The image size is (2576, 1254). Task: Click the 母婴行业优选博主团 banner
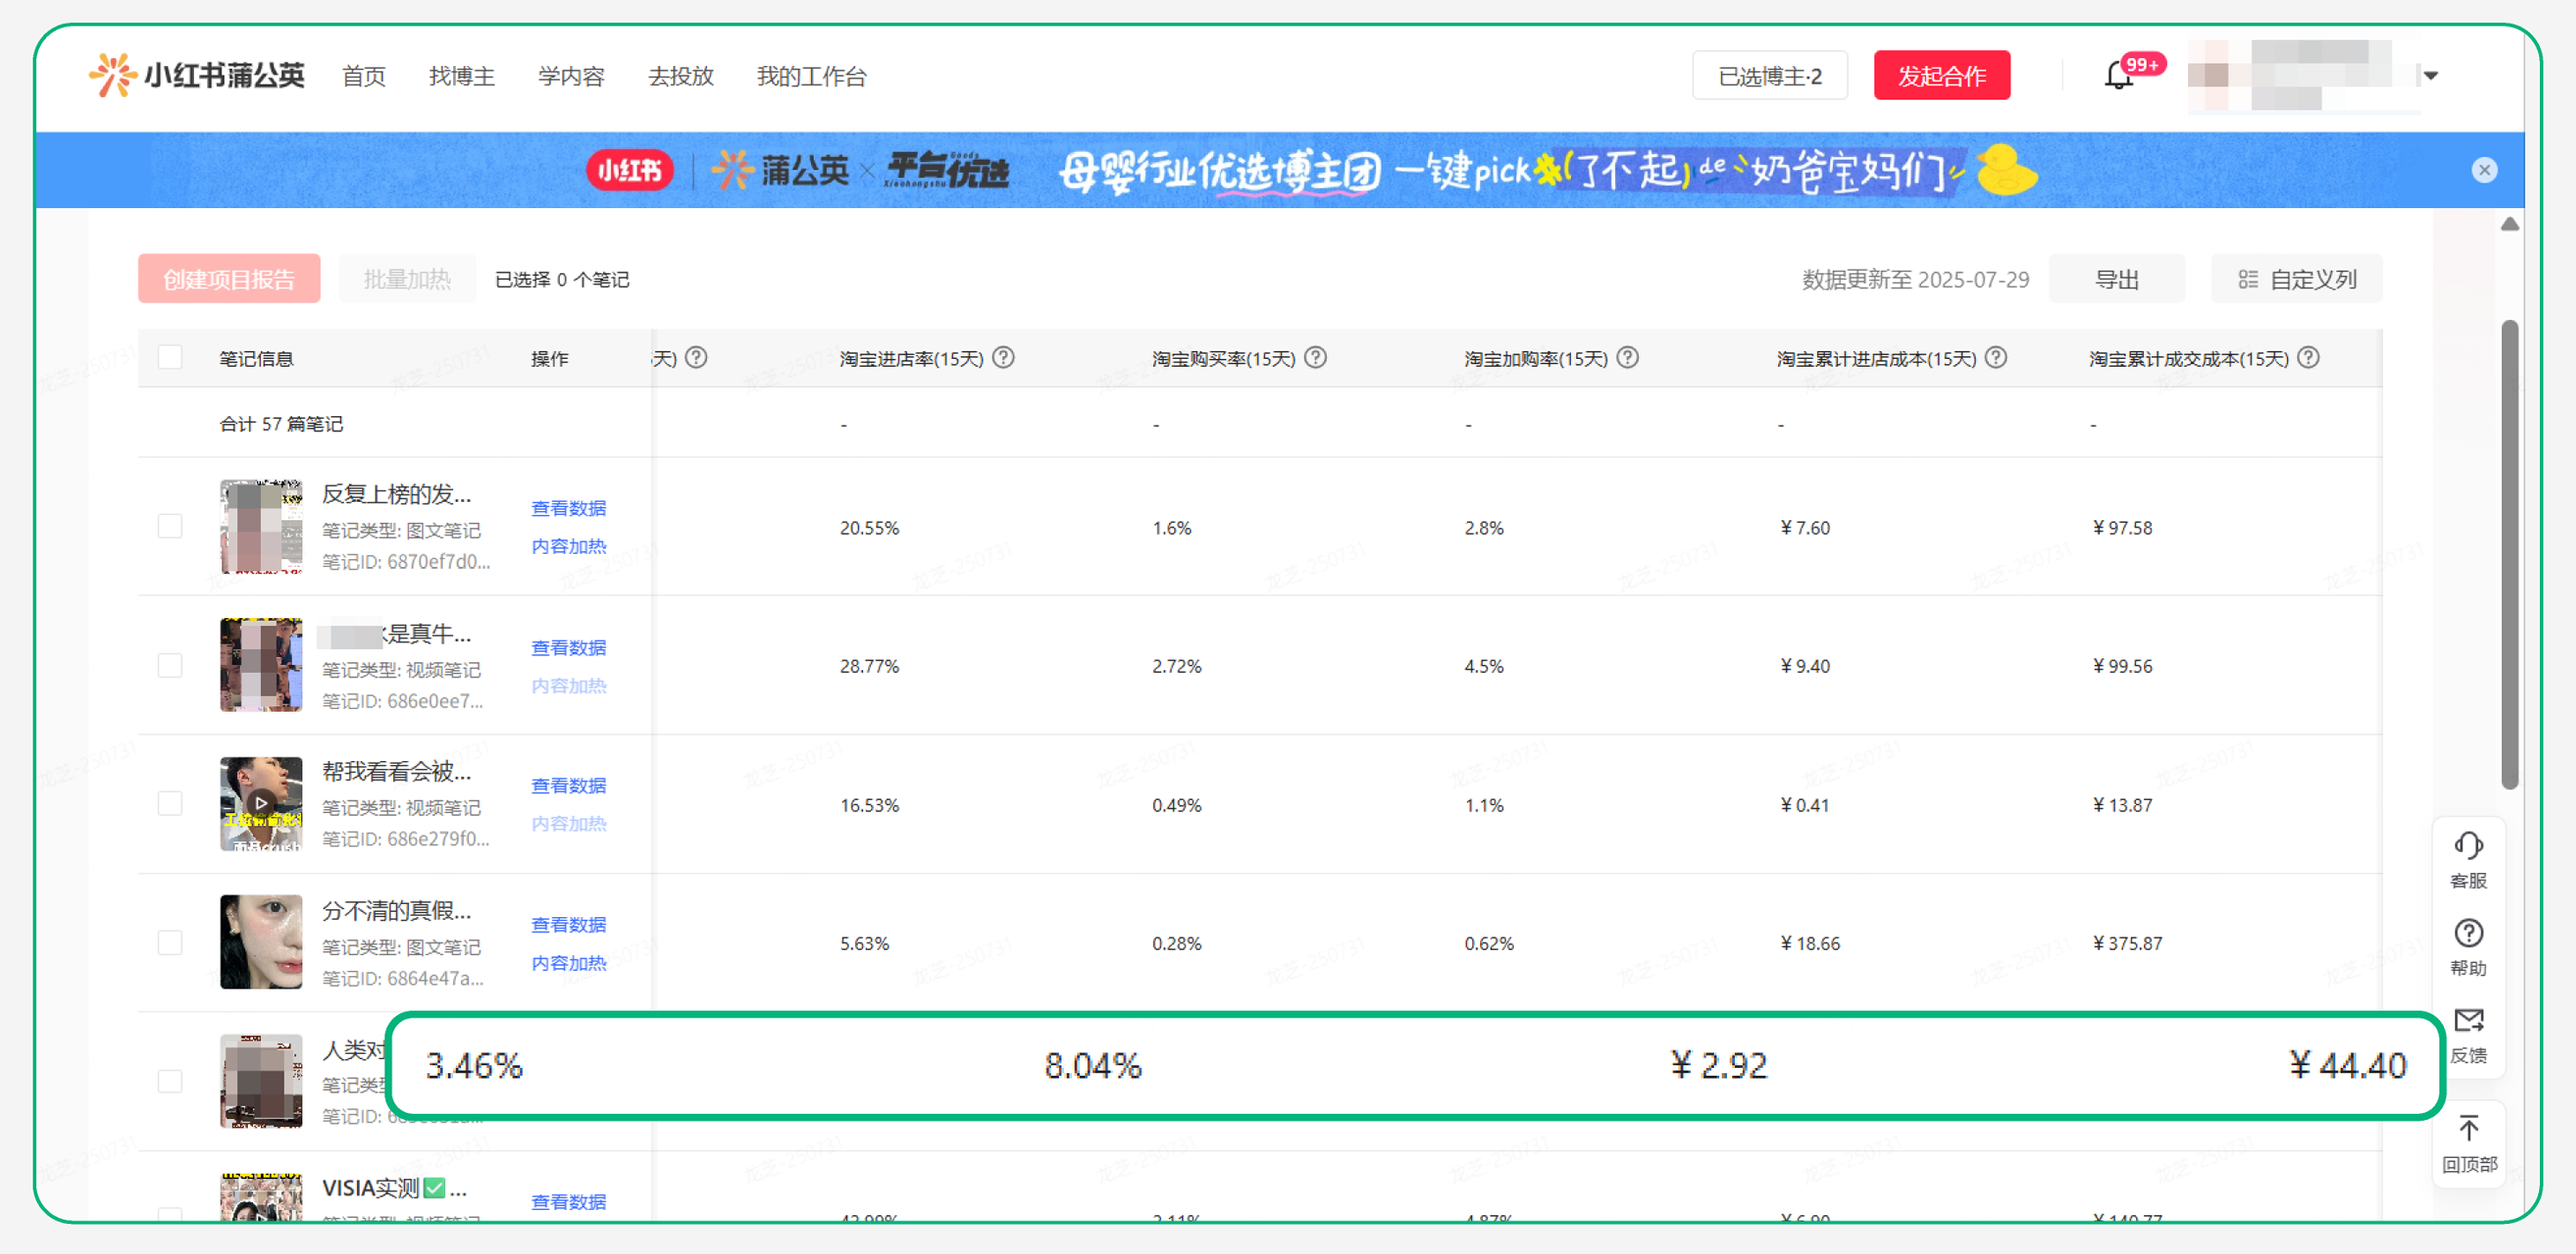click(x=1278, y=170)
